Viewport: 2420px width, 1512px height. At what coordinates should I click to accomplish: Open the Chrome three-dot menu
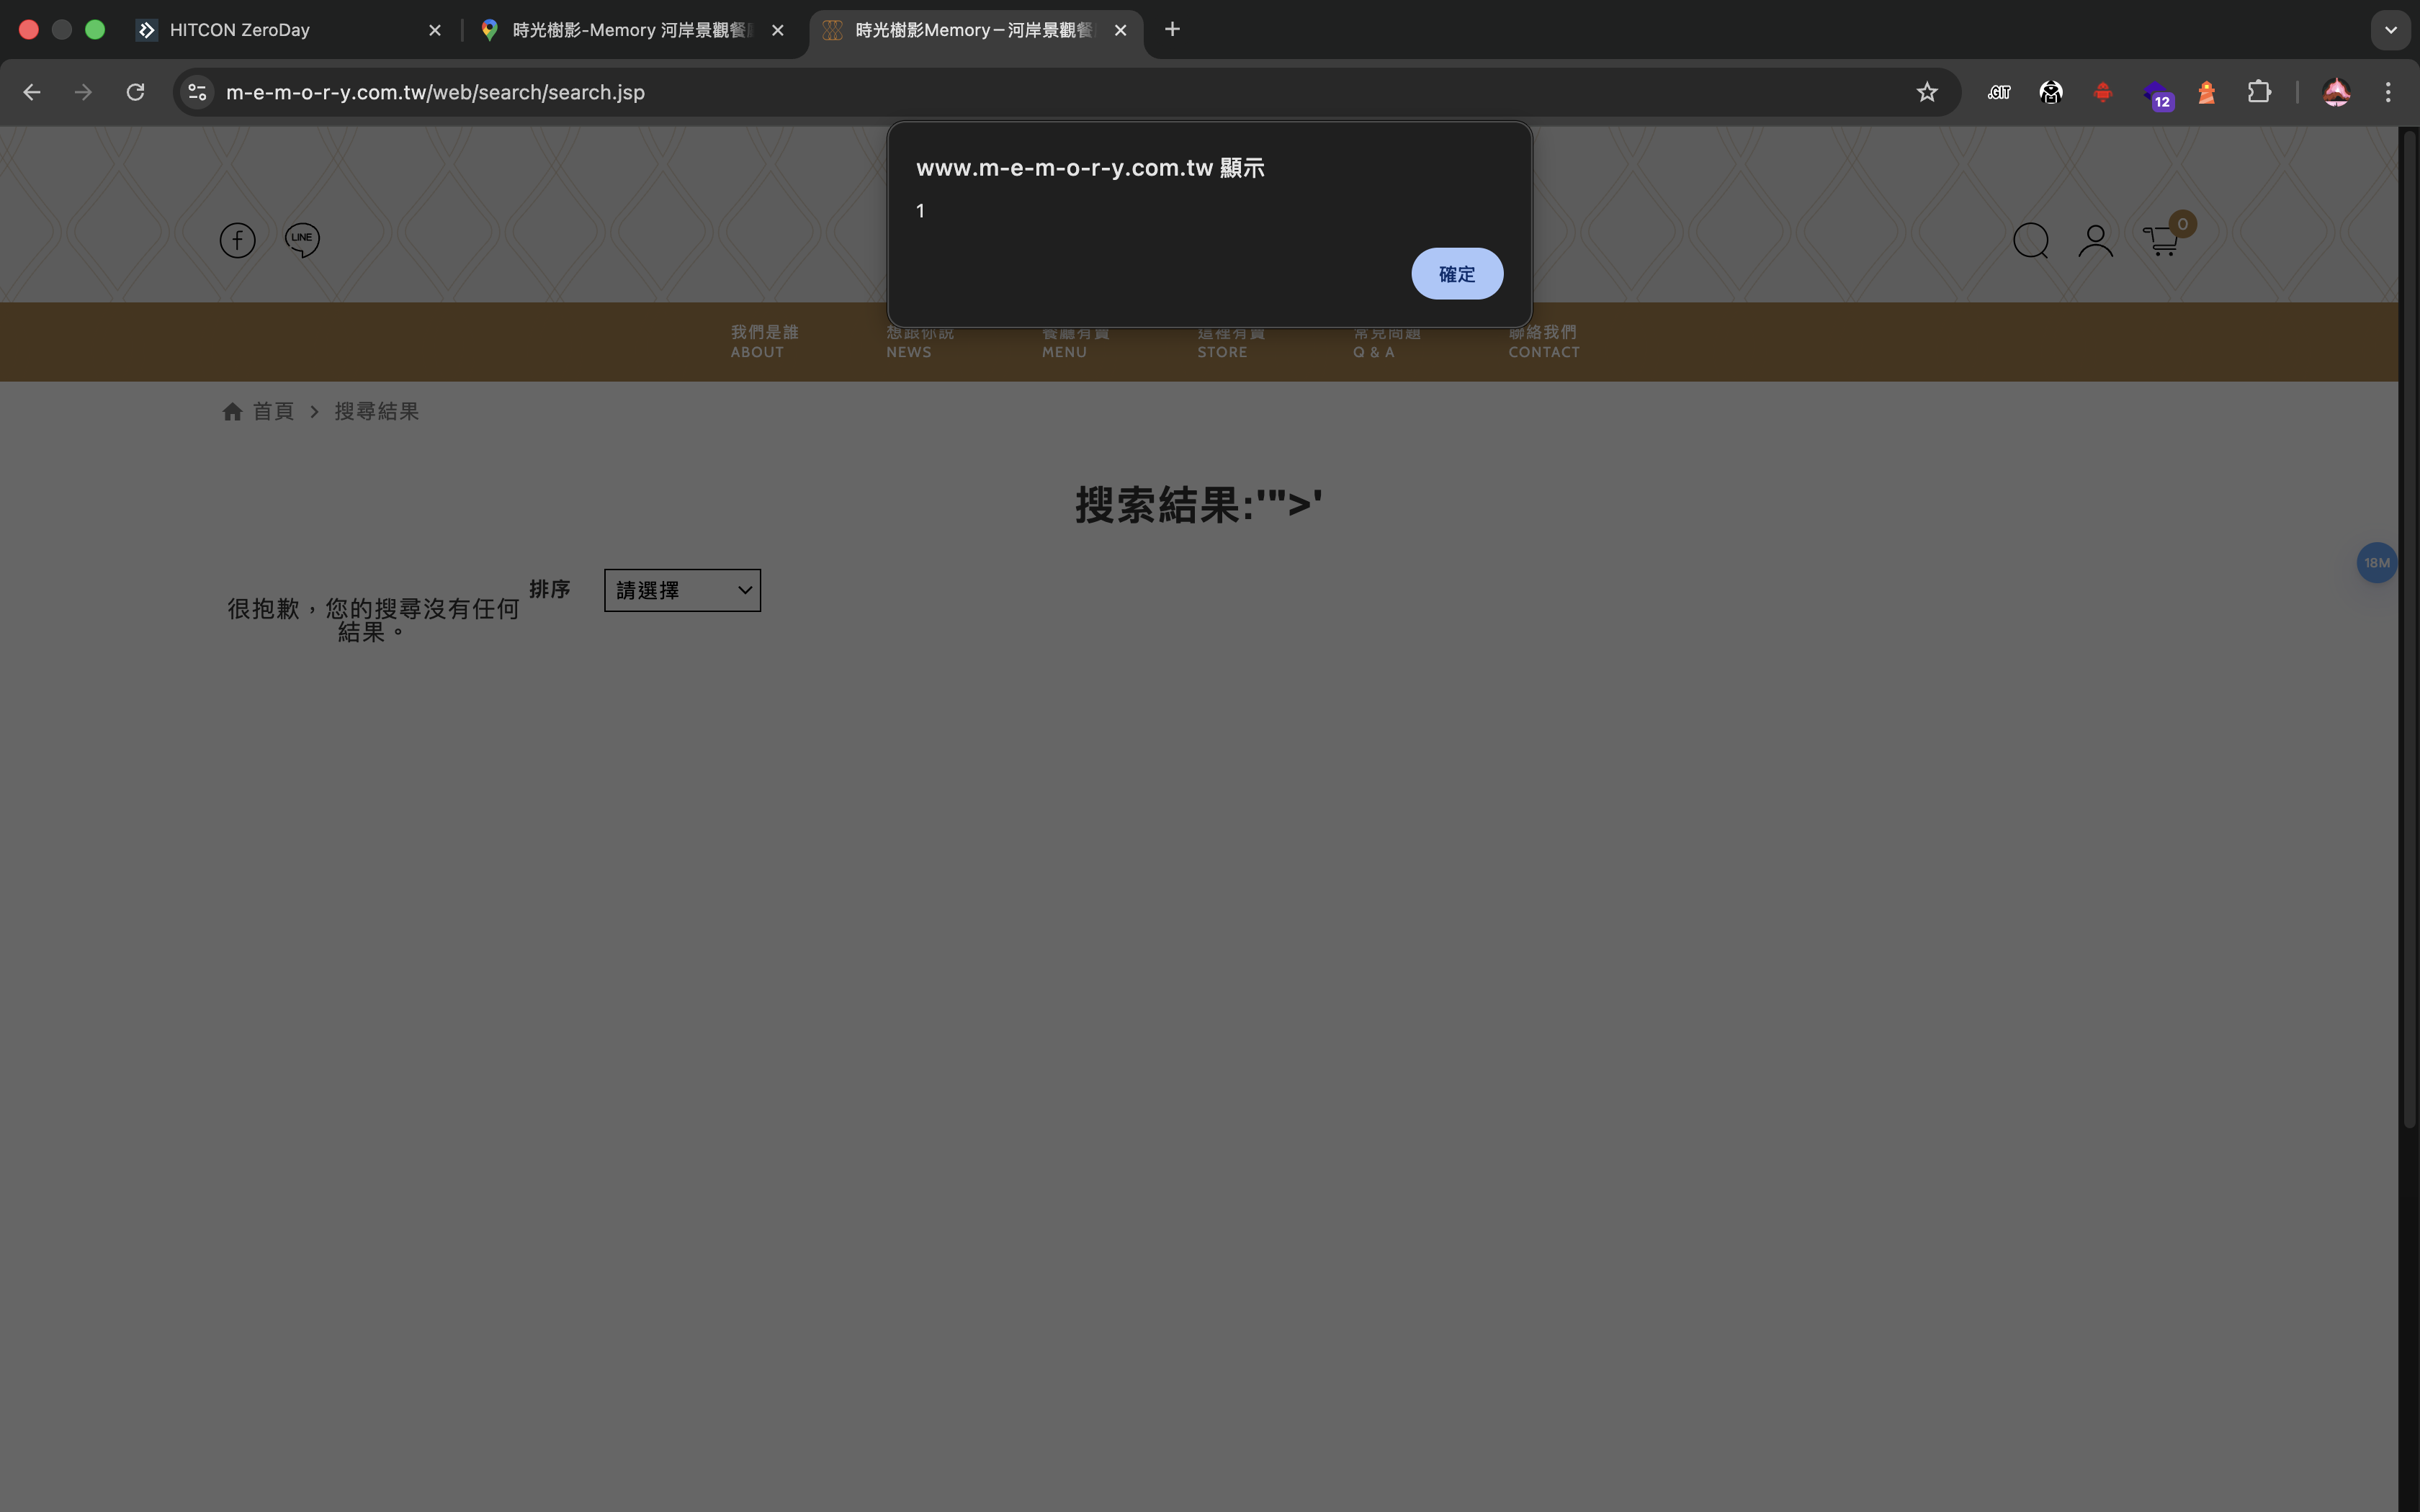(2388, 92)
